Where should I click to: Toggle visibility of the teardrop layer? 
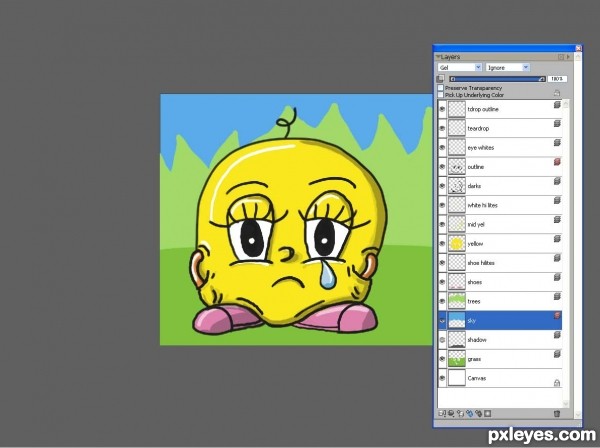tap(442, 129)
